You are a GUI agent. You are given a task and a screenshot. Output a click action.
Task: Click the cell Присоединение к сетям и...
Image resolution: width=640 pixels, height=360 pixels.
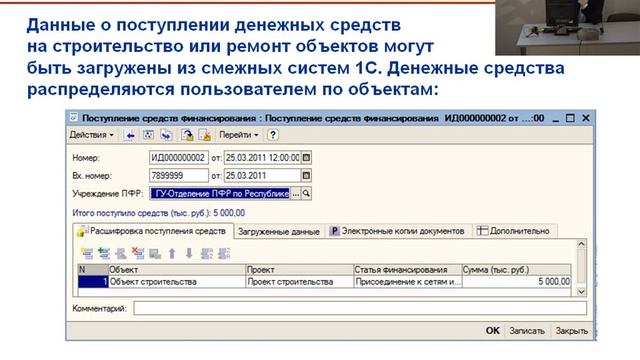click(407, 282)
